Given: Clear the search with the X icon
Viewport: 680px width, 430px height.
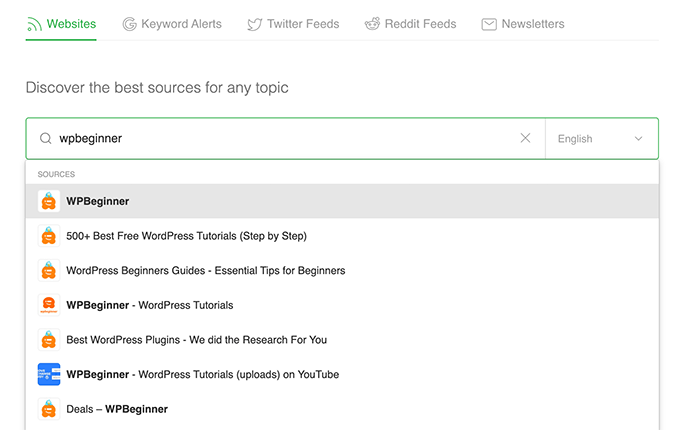Looking at the screenshot, I should pos(525,138).
